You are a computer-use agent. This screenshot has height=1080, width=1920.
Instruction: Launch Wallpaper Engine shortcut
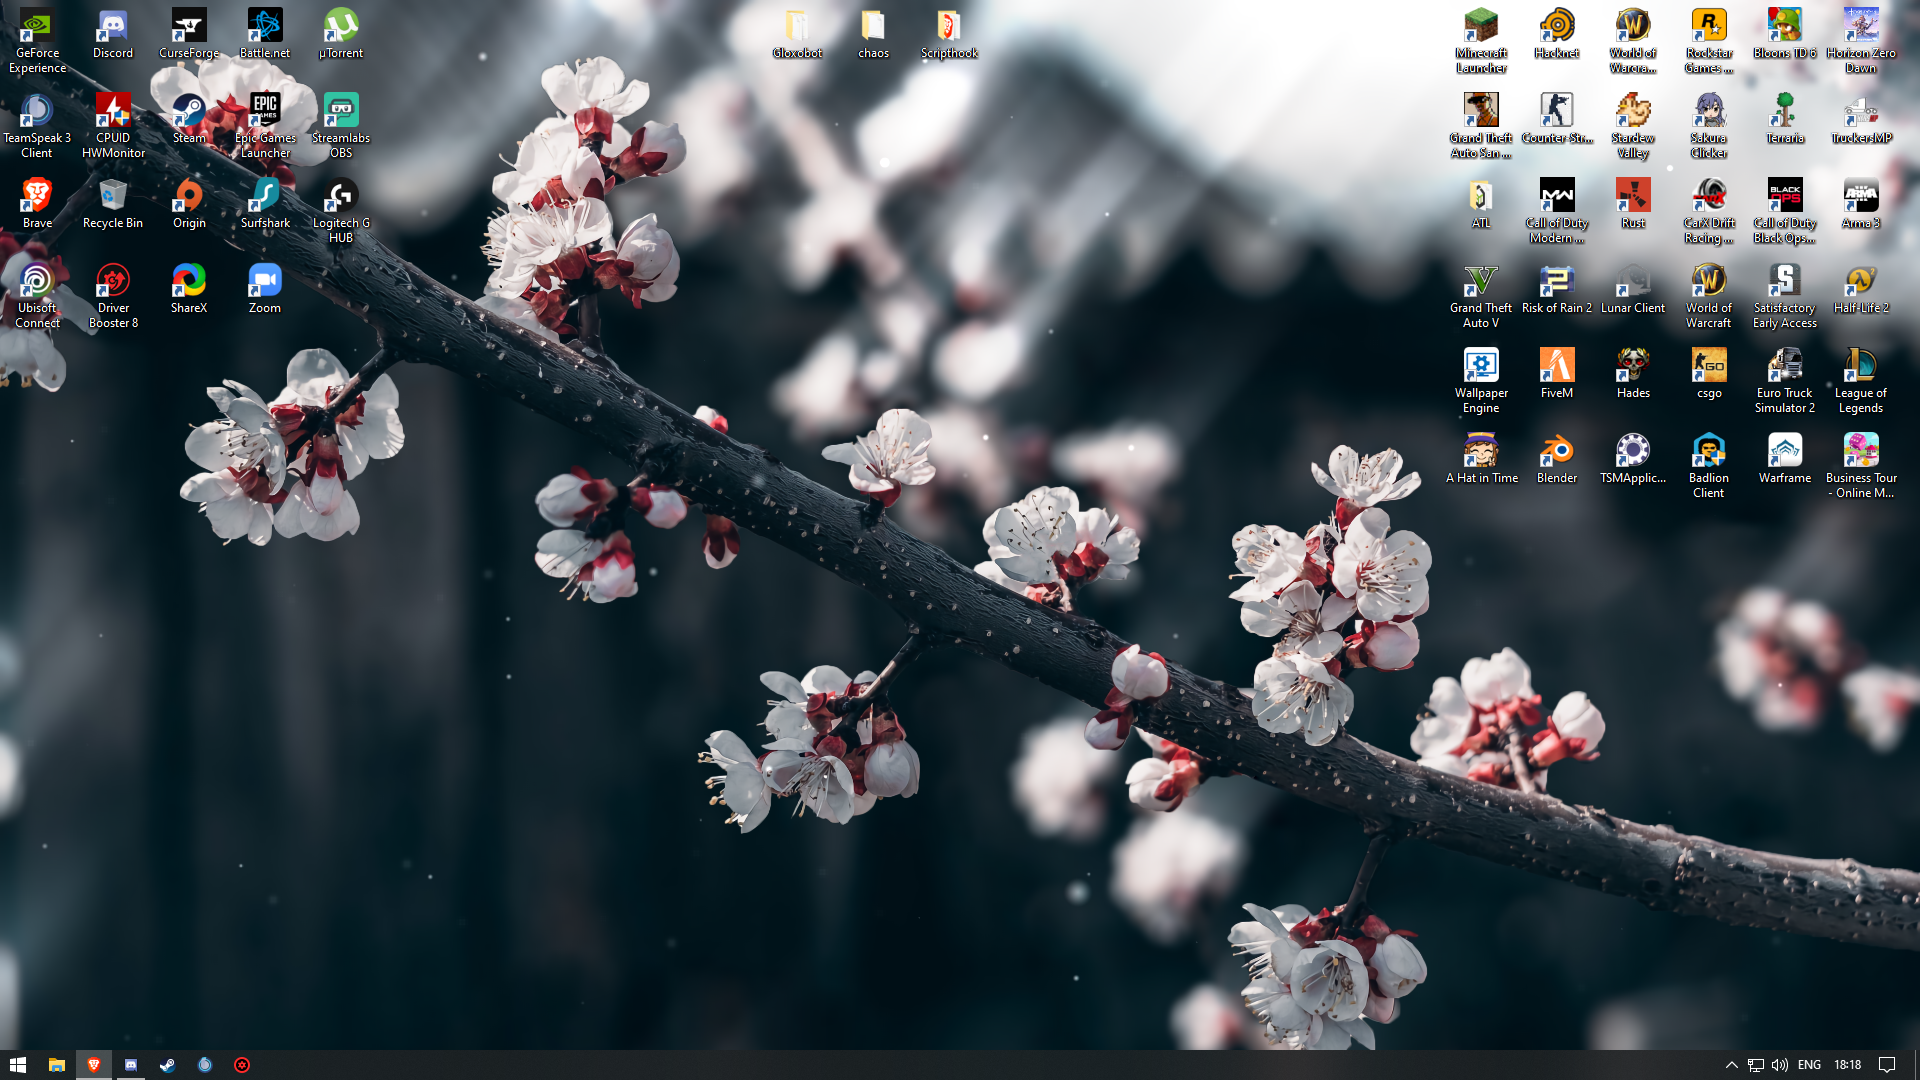tap(1481, 380)
